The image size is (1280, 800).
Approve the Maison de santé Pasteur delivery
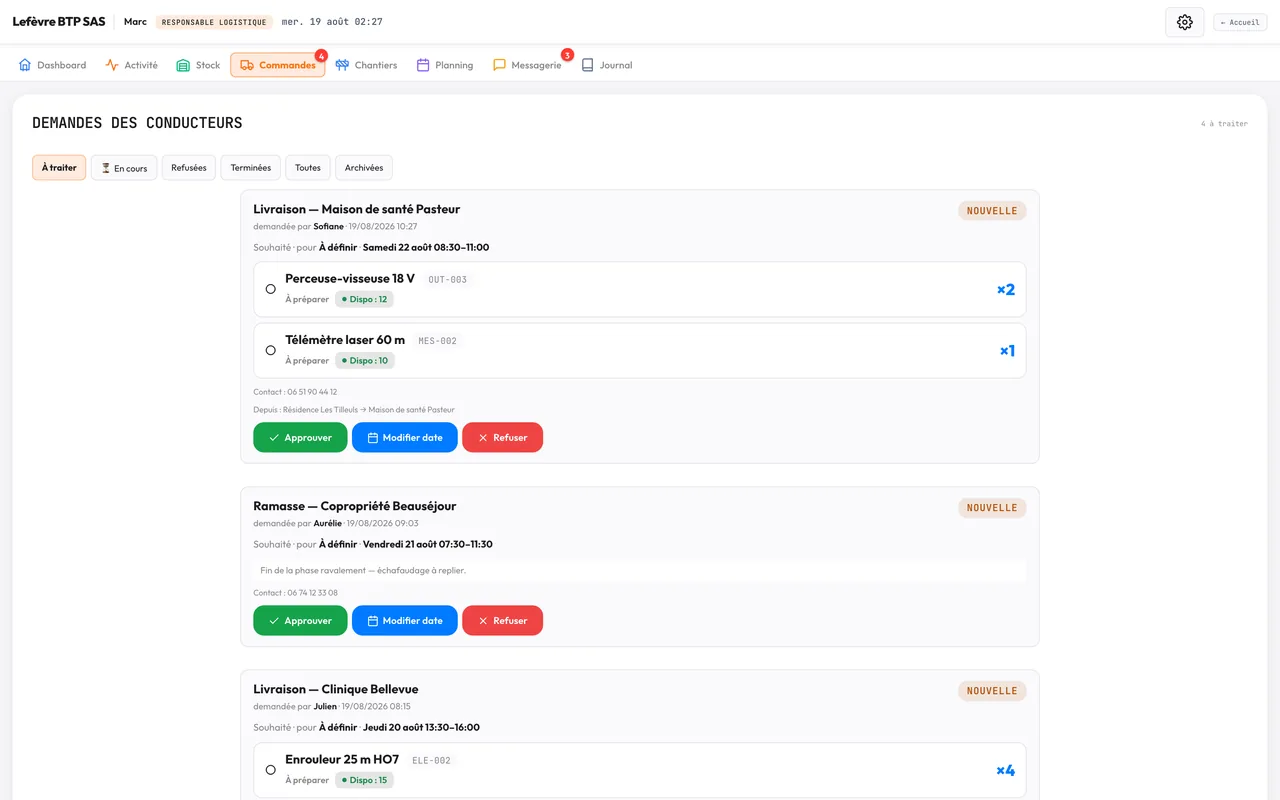coord(300,437)
